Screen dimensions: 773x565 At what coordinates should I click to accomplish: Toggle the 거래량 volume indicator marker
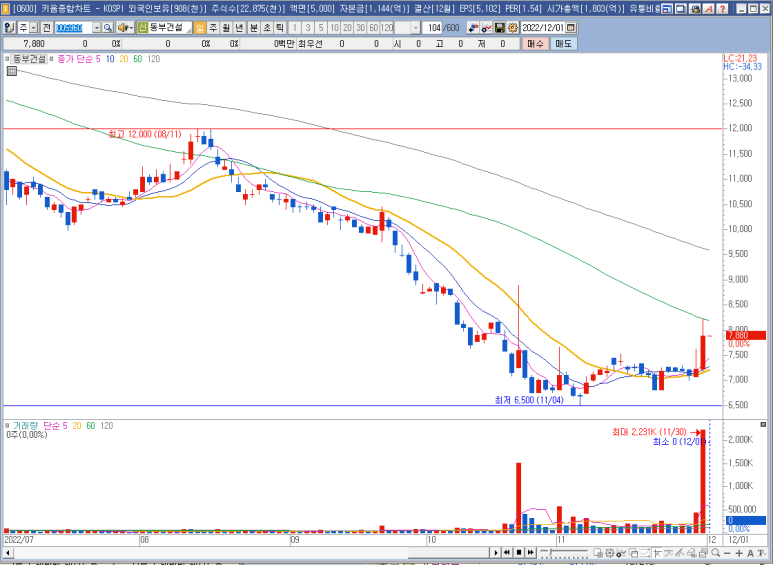pyautogui.click(x=7, y=426)
